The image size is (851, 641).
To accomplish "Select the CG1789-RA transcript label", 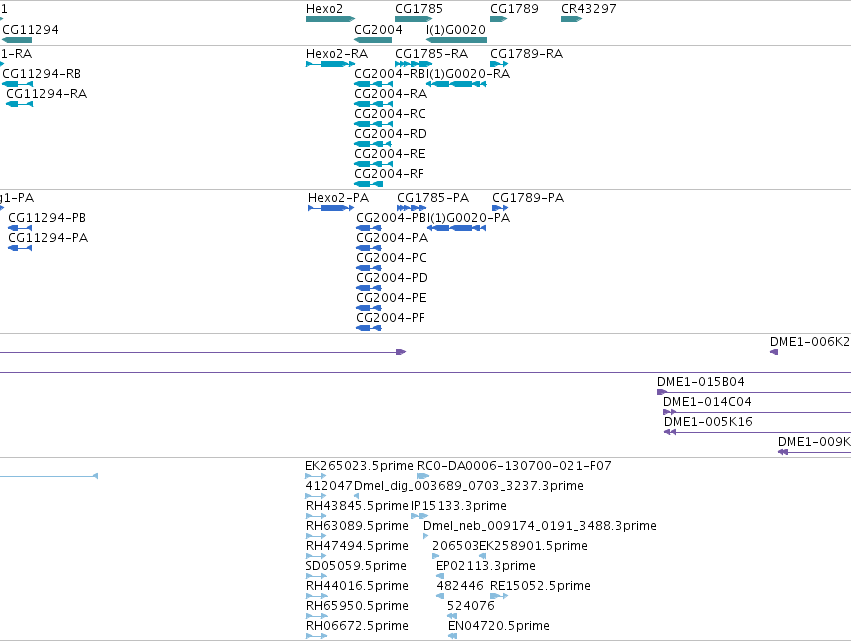I will click(x=526, y=54).
